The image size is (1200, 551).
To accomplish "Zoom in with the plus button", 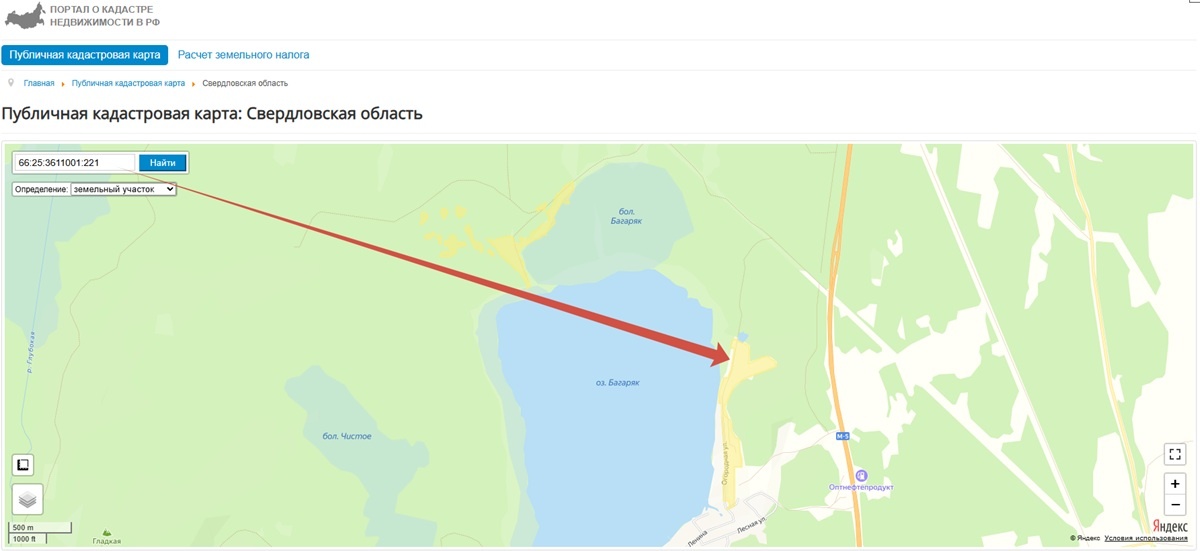I will [1176, 484].
